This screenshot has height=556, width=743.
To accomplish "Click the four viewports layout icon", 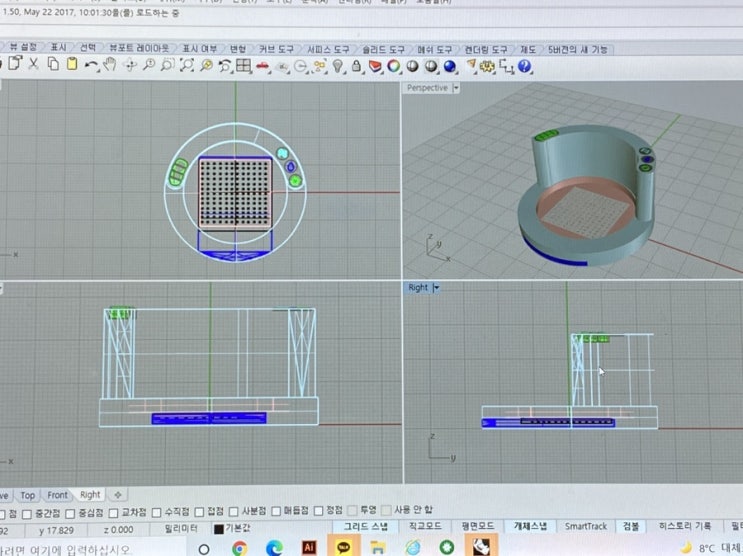I will [x=244, y=65].
